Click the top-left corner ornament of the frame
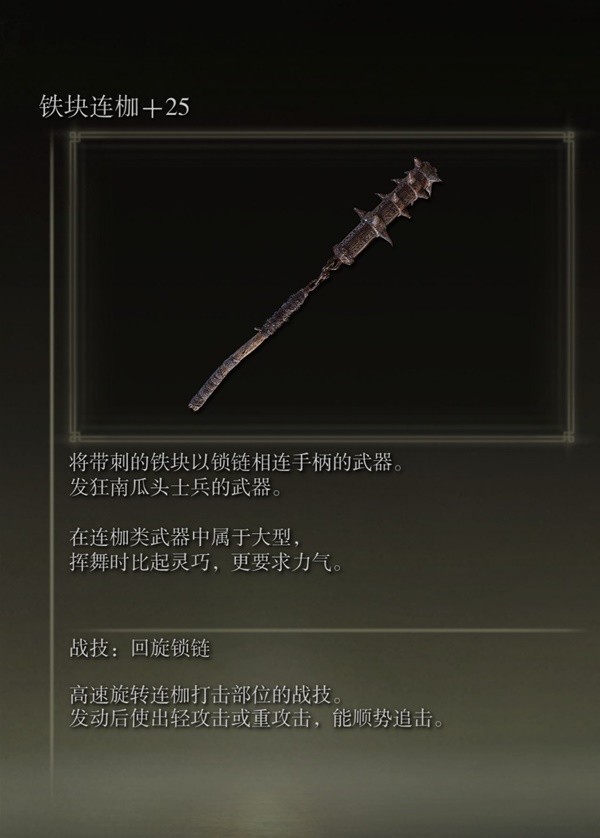This screenshot has width=600, height=838. coord(75,137)
